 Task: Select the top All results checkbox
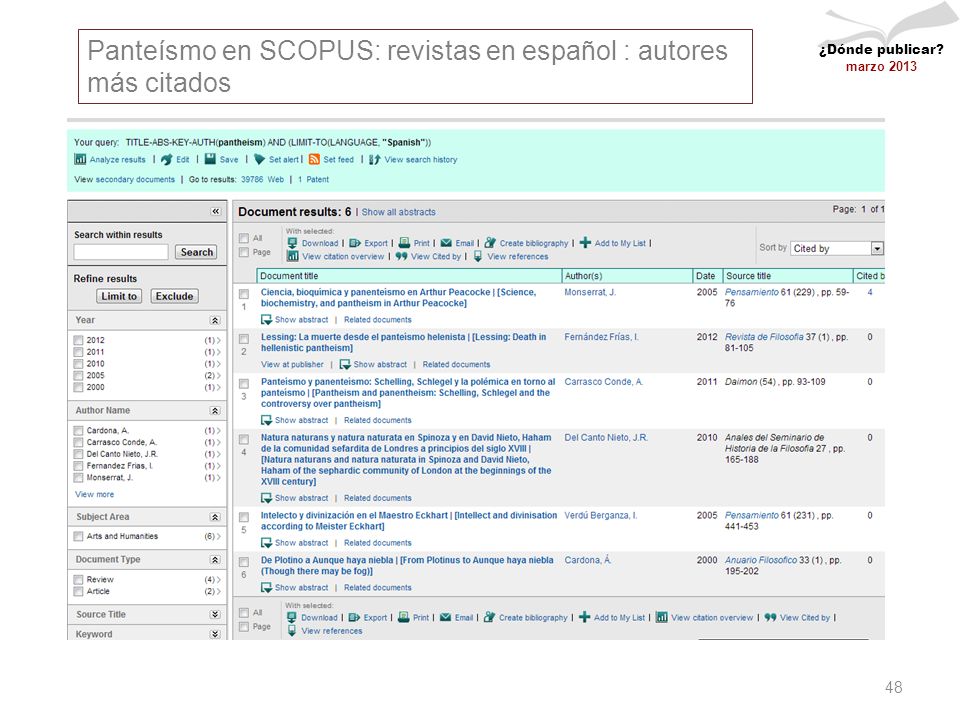click(244, 238)
